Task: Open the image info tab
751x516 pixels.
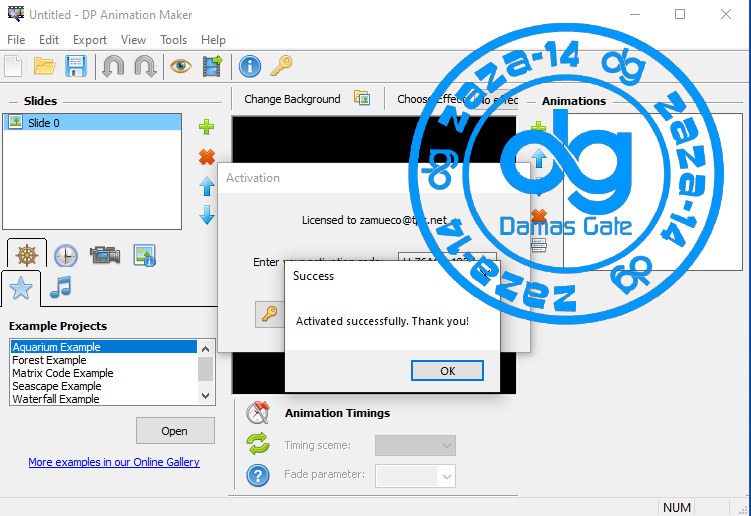Action: (x=144, y=255)
